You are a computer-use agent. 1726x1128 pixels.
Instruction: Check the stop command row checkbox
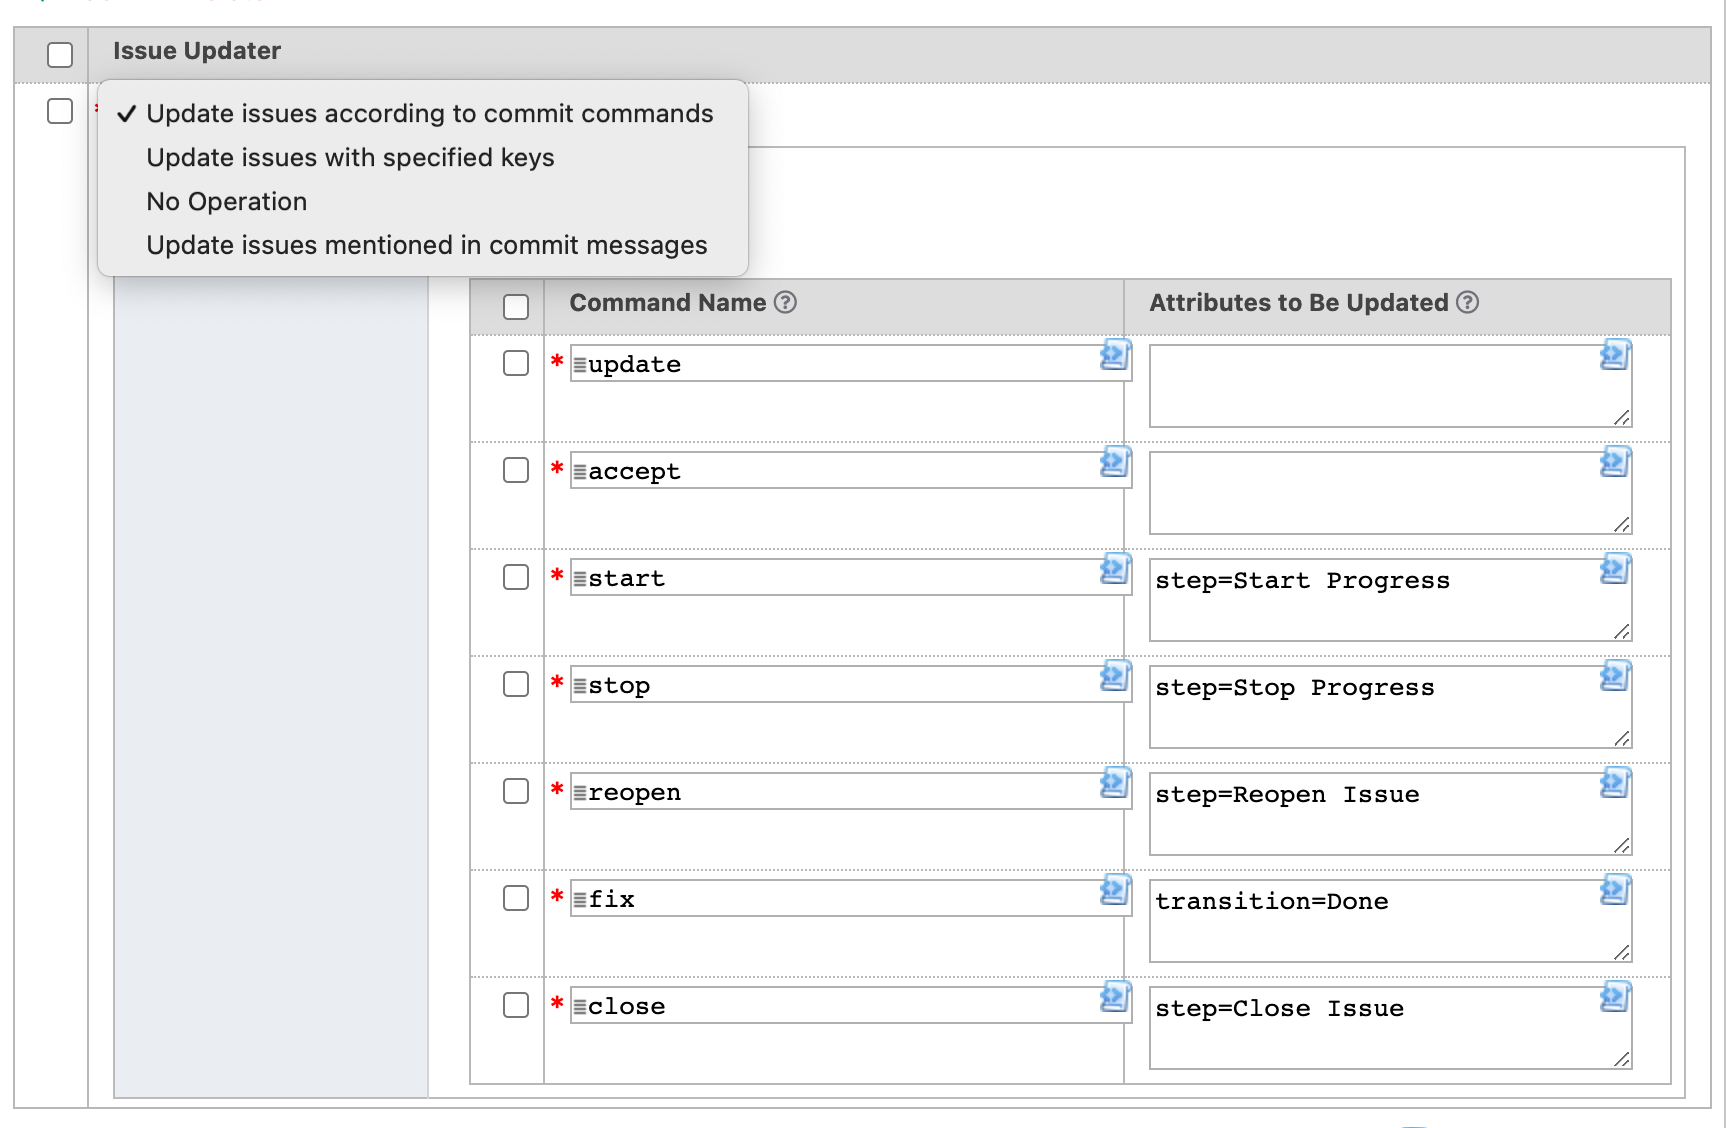(516, 684)
